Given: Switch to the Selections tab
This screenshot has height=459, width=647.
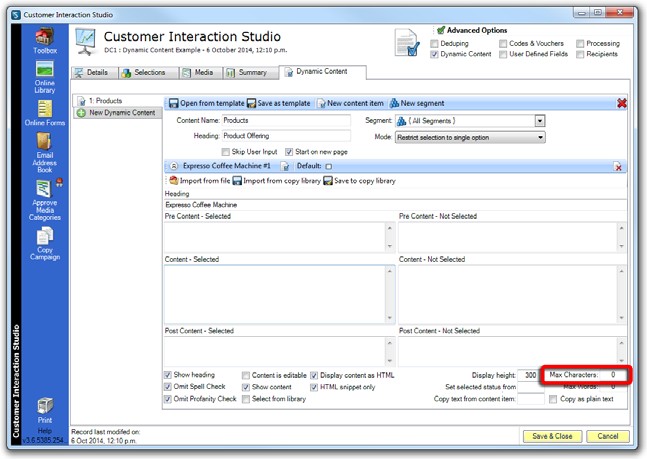Looking at the screenshot, I should tap(149, 73).
